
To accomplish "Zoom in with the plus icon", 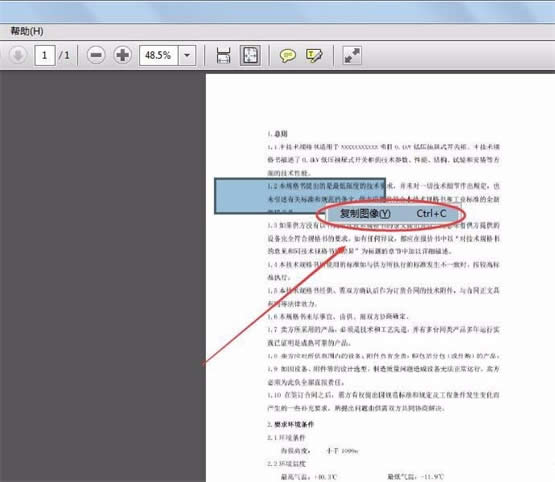I will point(122,55).
